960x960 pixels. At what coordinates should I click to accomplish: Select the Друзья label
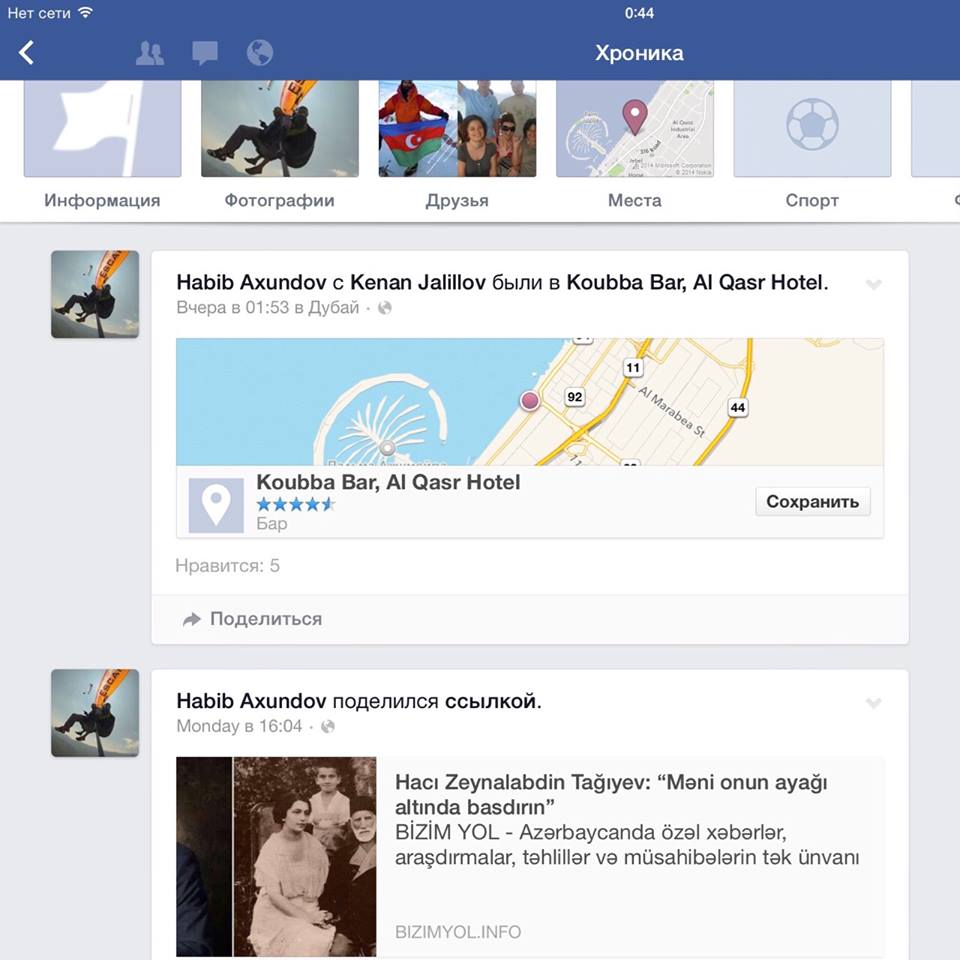tap(457, 201)
